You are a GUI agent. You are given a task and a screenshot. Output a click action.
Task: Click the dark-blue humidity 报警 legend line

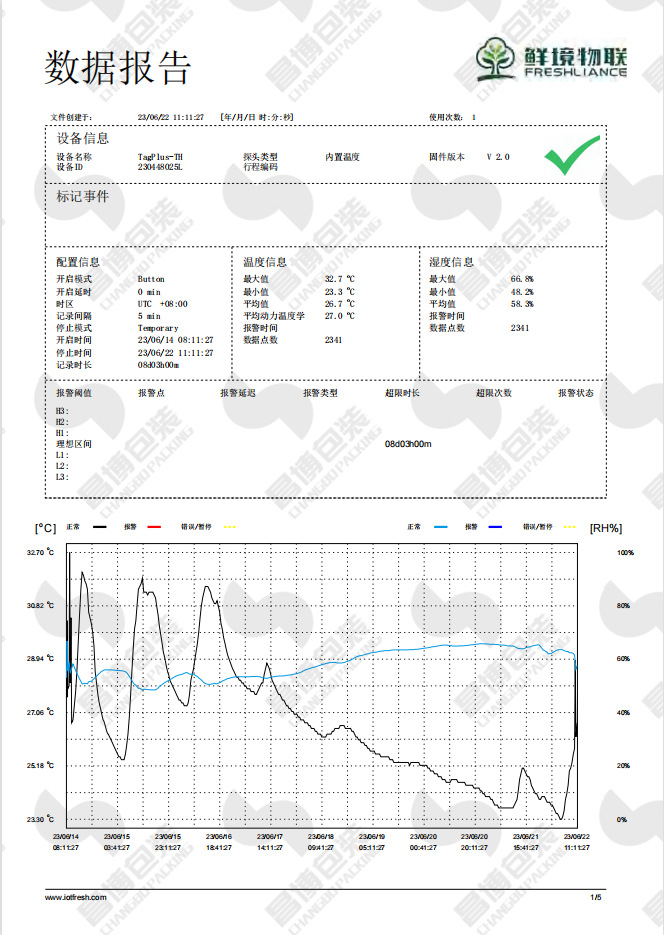(495, 527)
